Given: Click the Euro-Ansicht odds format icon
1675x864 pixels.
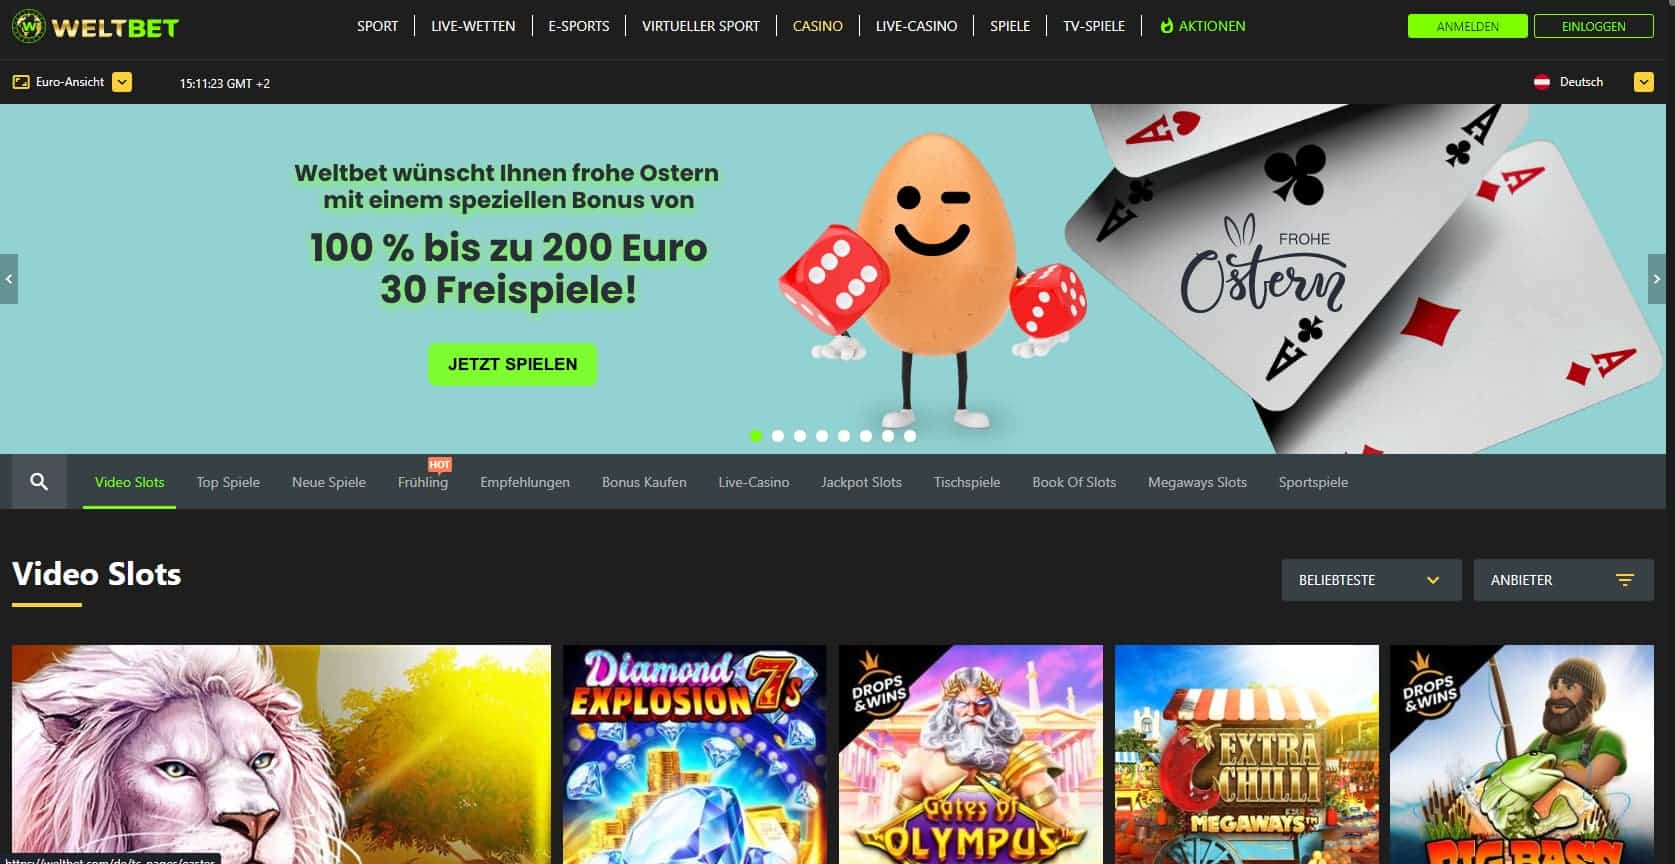Looking at the screenshot, I should click(x=21, y=82).
